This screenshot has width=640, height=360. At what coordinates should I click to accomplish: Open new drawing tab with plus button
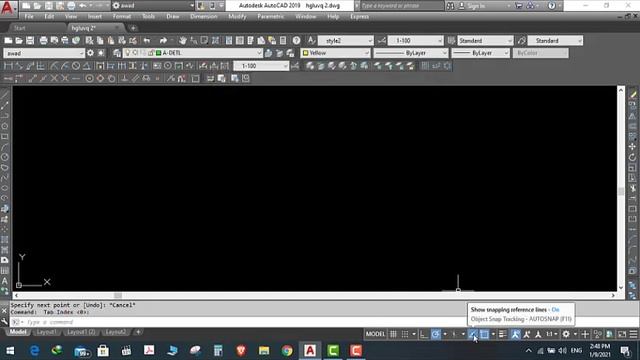pos(133,28)
